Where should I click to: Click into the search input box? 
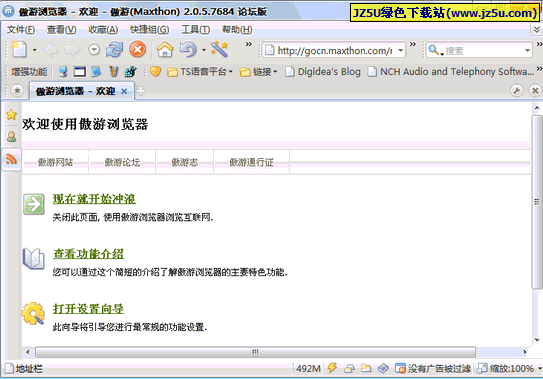(483, 51)
